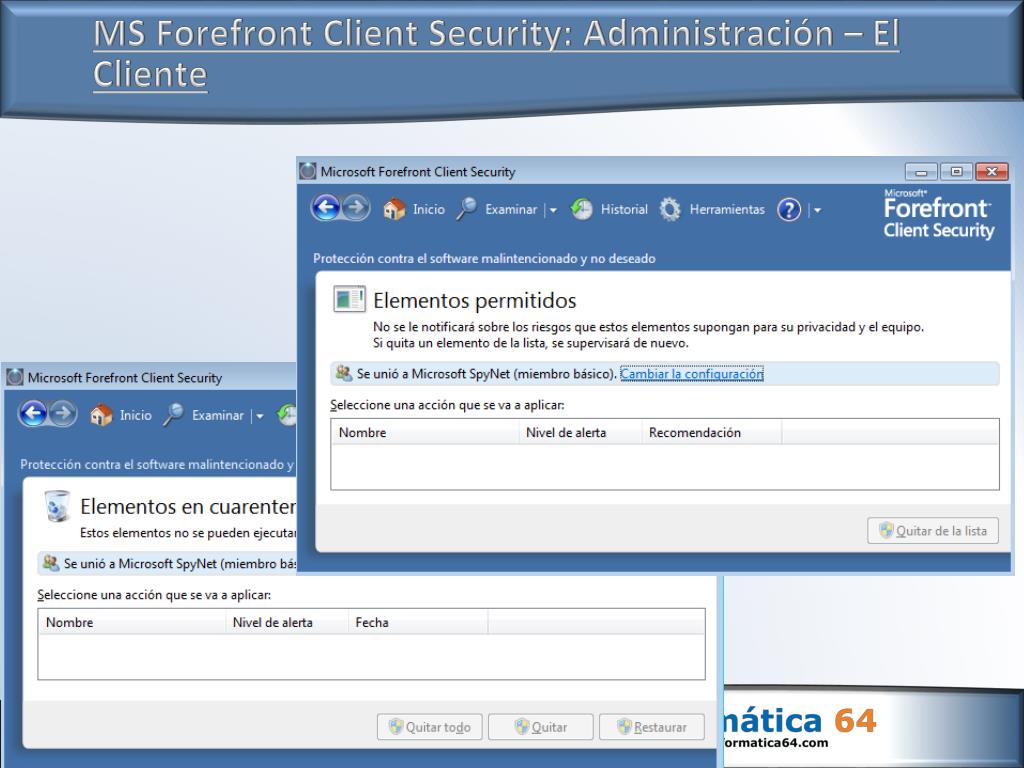1024x768 pixels.
Task: Go back in the cuarentena window
Action: coord(33,414)
